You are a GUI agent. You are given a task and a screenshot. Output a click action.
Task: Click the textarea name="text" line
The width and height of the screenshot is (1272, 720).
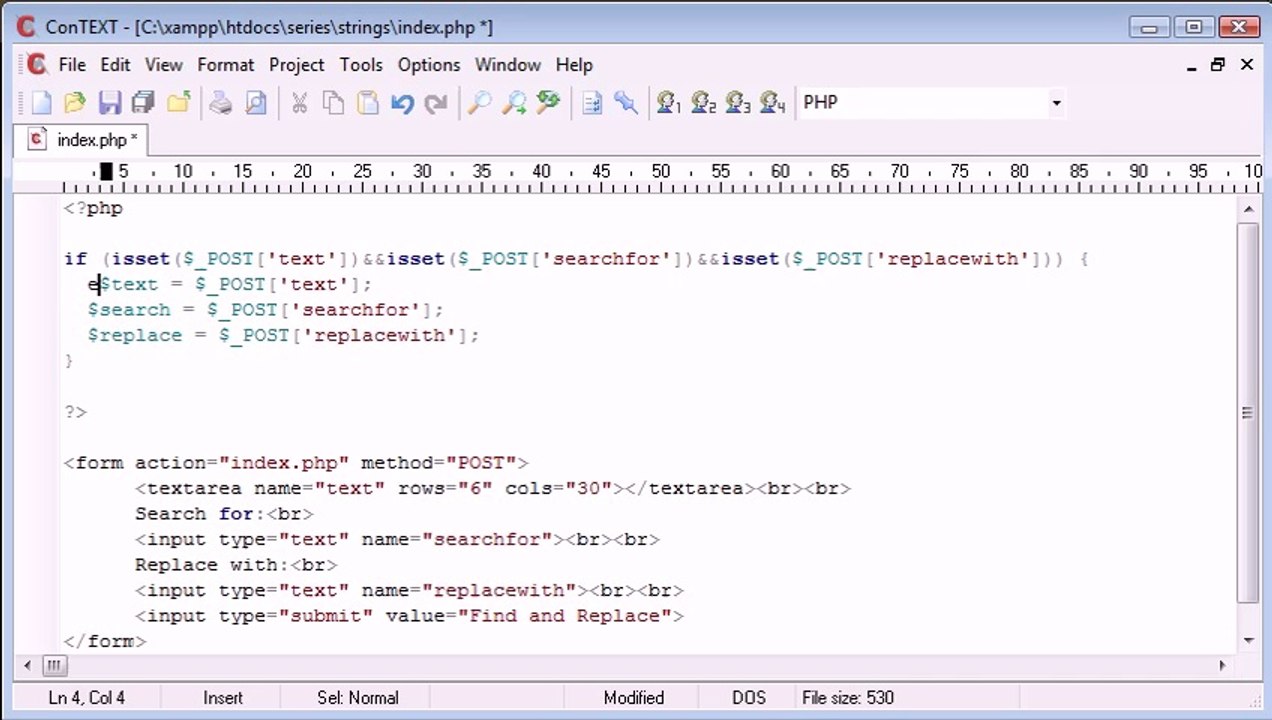[493, 488]
